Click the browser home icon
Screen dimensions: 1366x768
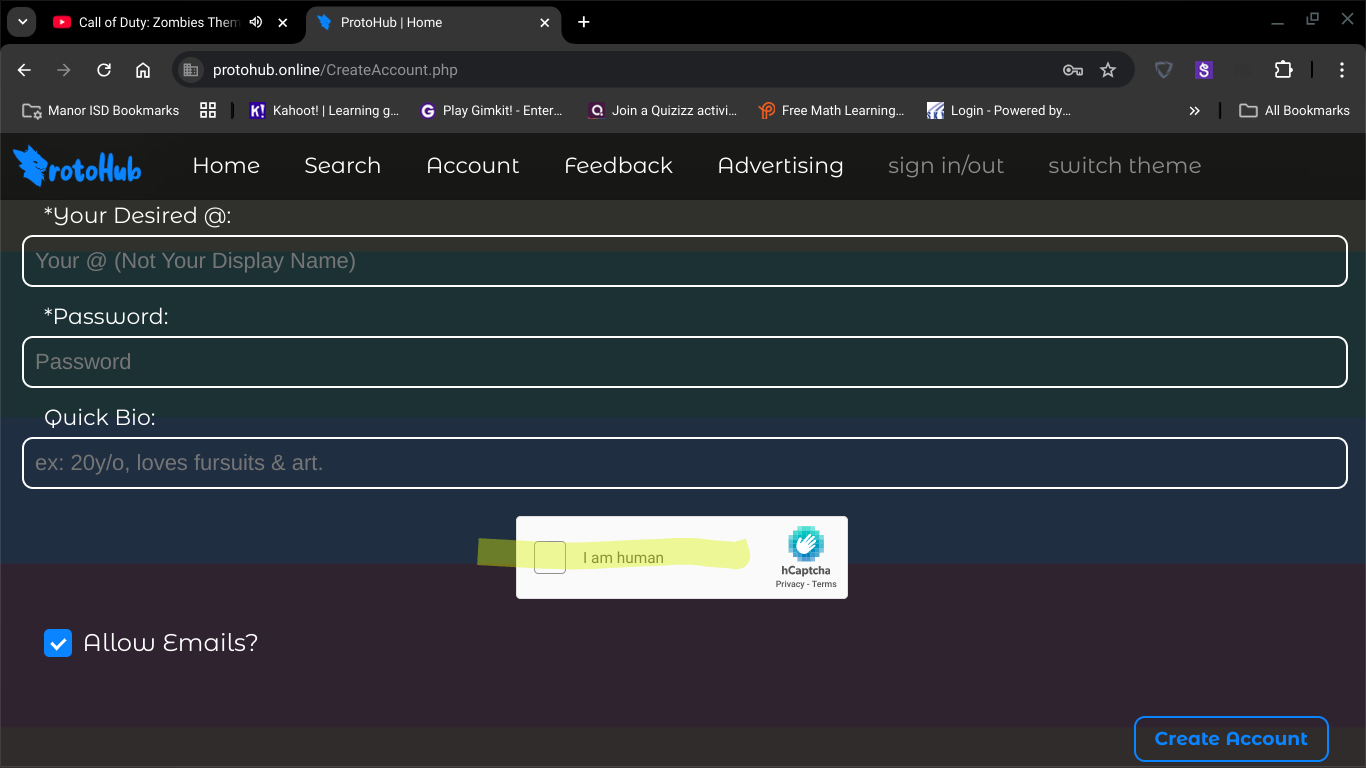(143, 70)
